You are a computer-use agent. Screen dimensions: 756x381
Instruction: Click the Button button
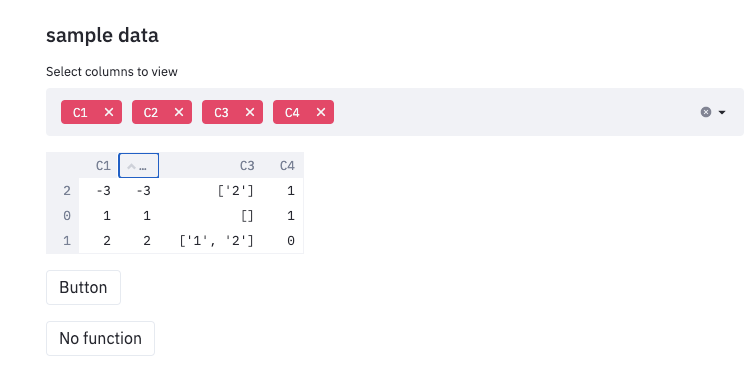(83, 287)
